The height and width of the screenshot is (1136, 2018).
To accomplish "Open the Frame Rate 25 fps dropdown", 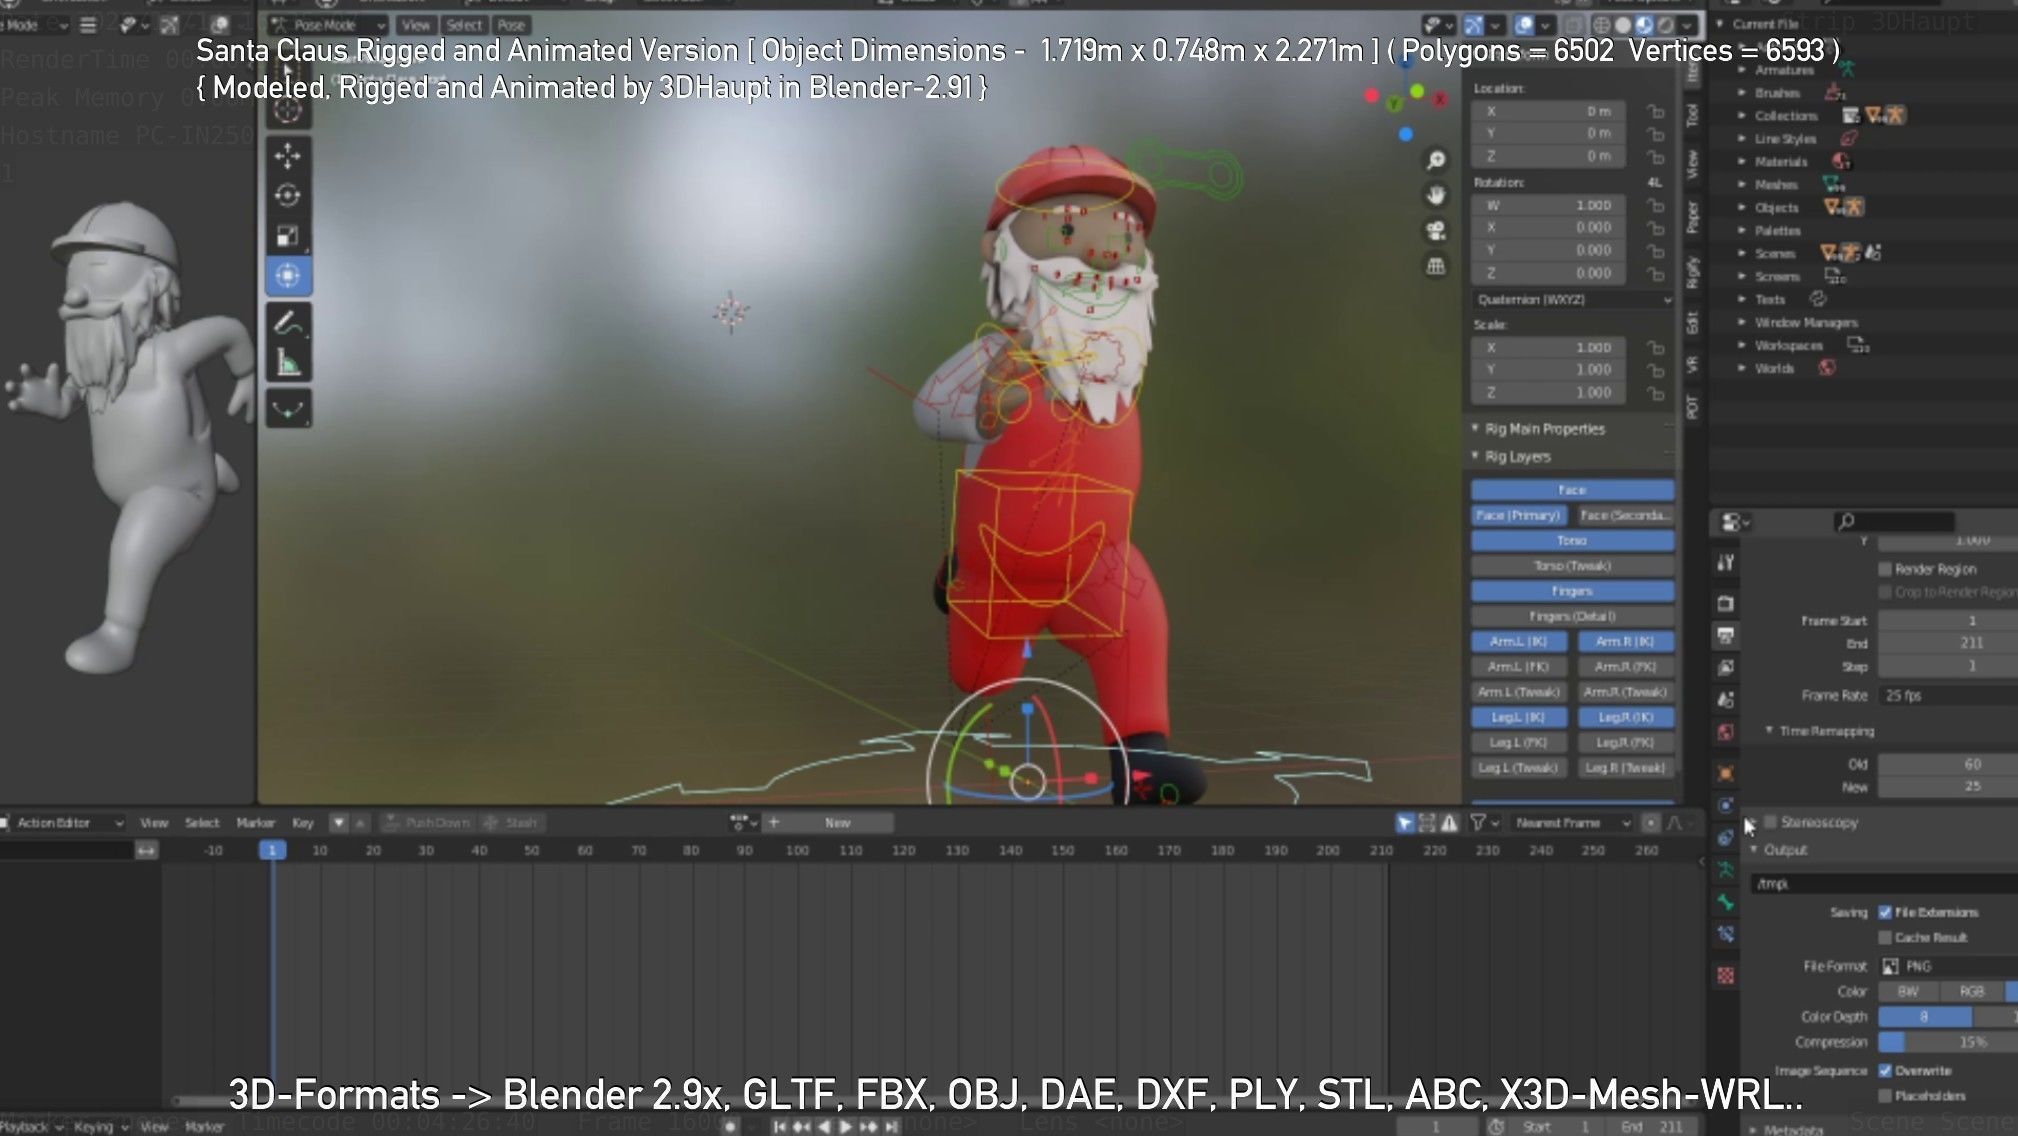I will [1948, 695].
